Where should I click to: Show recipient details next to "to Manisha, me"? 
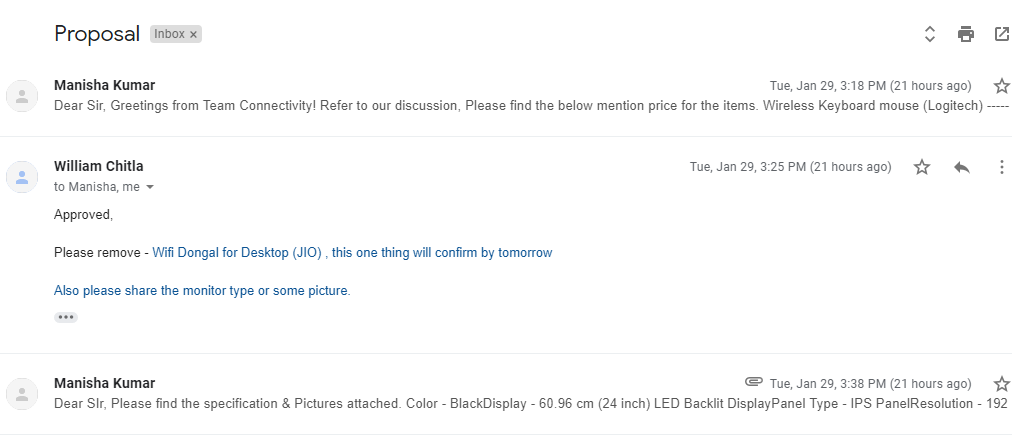[150, 187]
